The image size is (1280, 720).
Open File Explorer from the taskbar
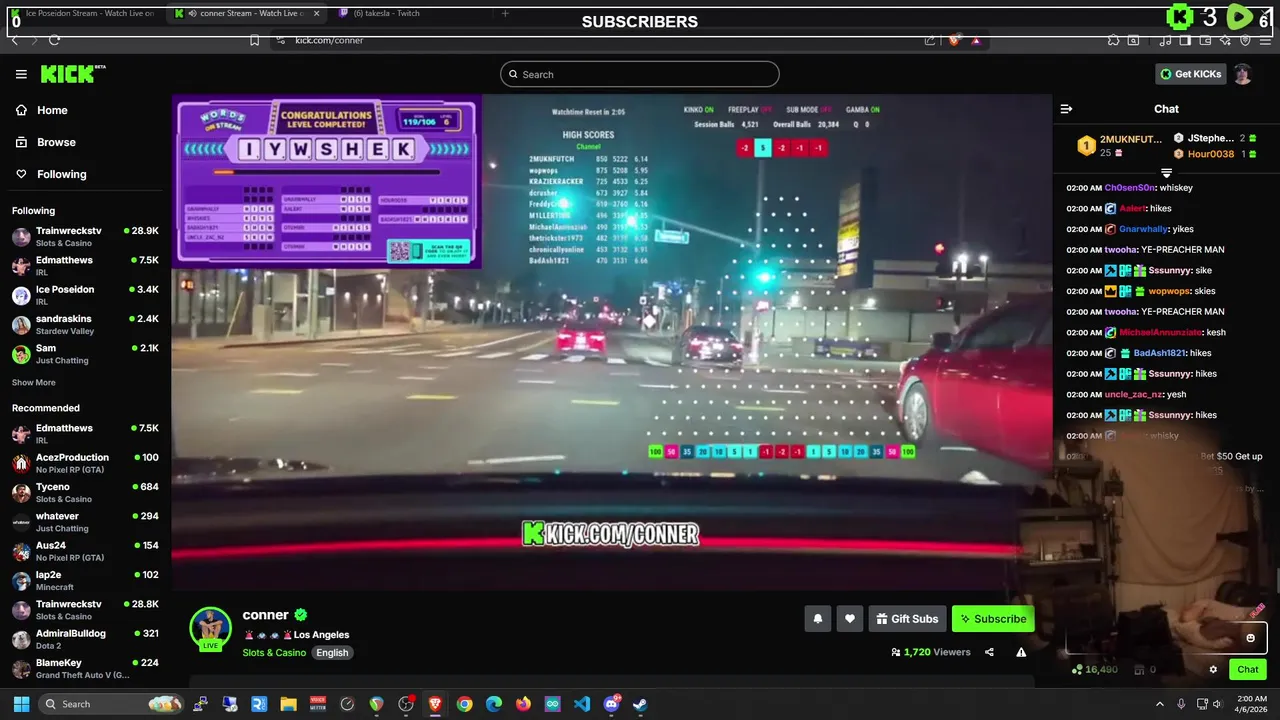click(288, 704)
